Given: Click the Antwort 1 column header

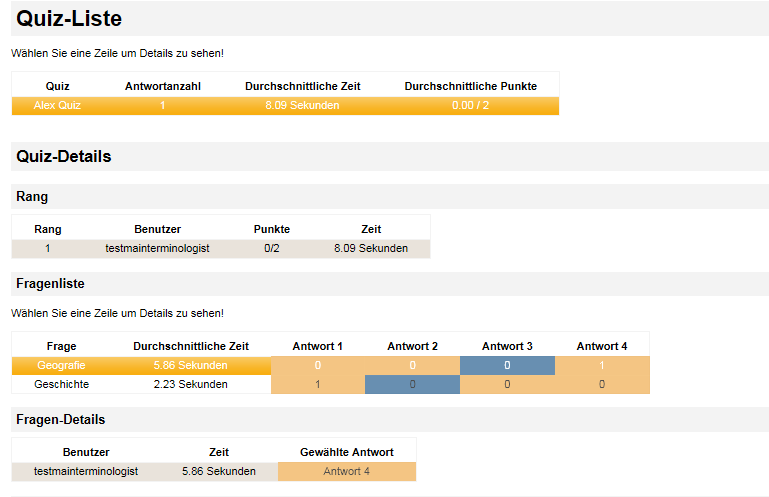Looking at the screenshot, I should [317, 346].
